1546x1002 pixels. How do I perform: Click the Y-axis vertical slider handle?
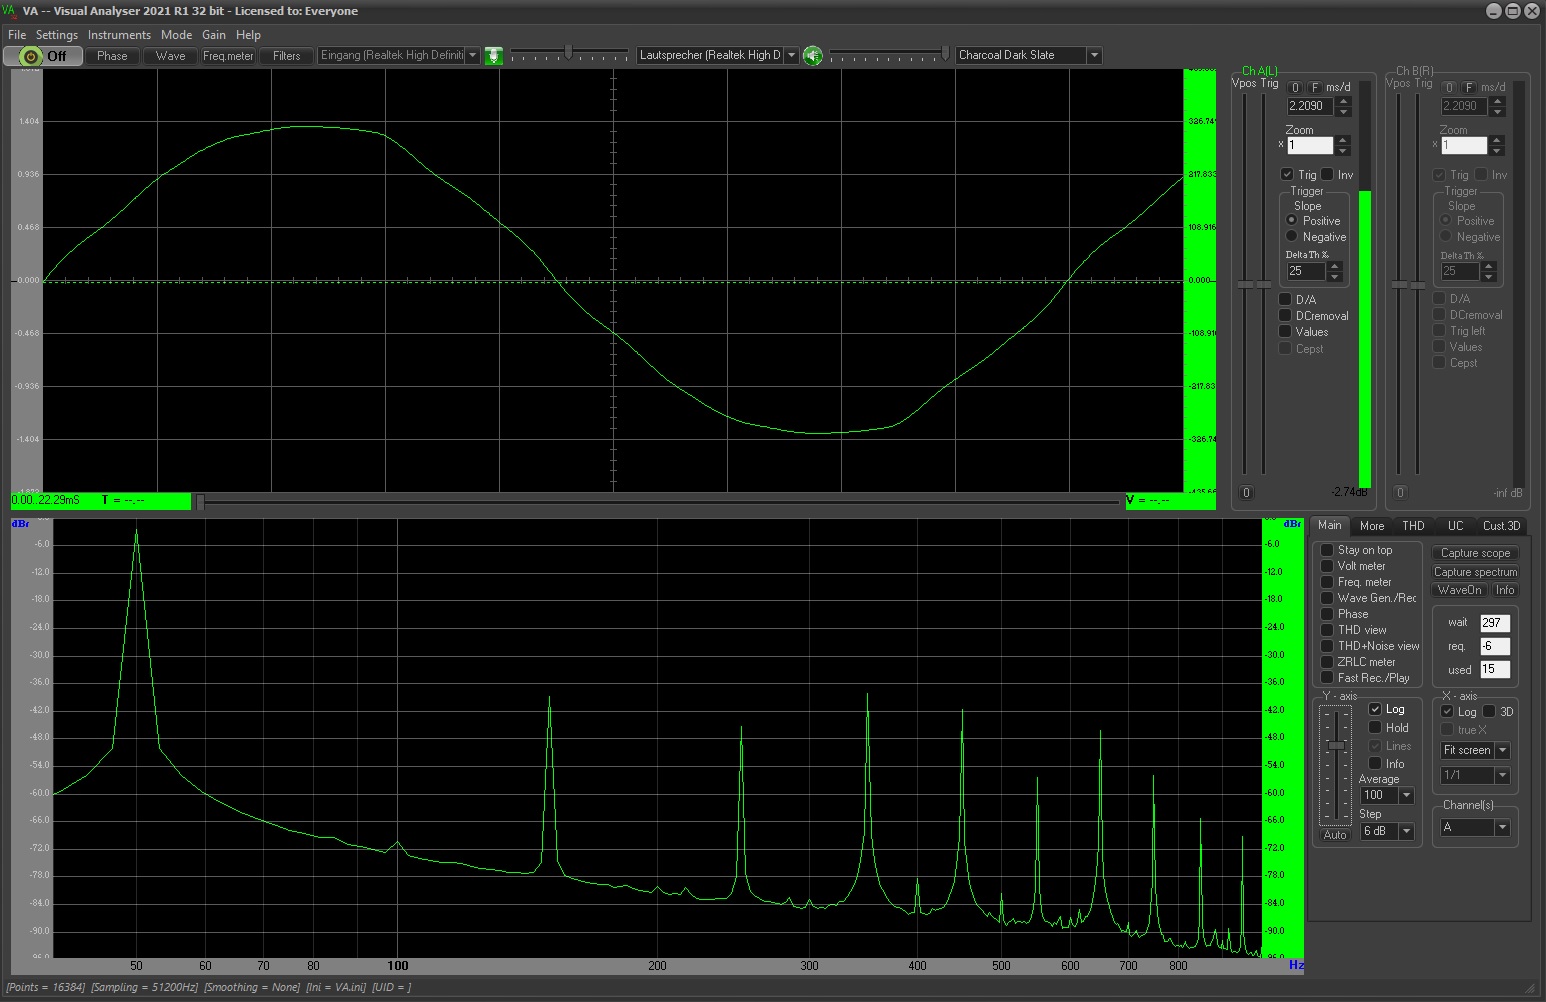tap(1336, 746)
